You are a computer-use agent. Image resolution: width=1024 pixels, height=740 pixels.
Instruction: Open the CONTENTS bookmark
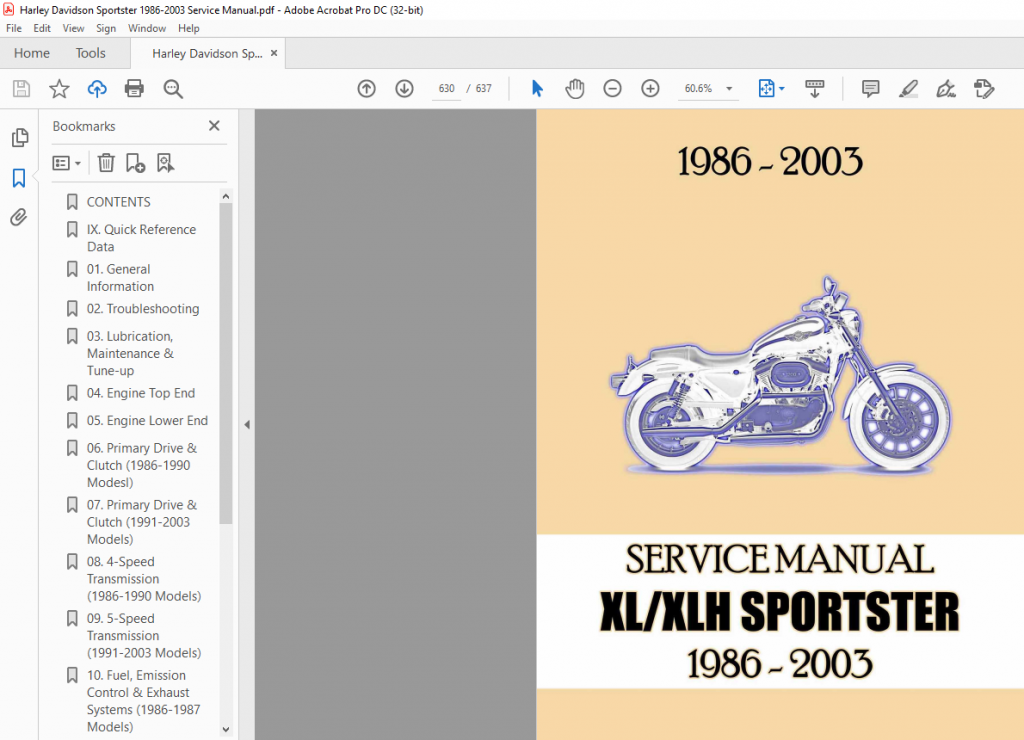[119, 202]
